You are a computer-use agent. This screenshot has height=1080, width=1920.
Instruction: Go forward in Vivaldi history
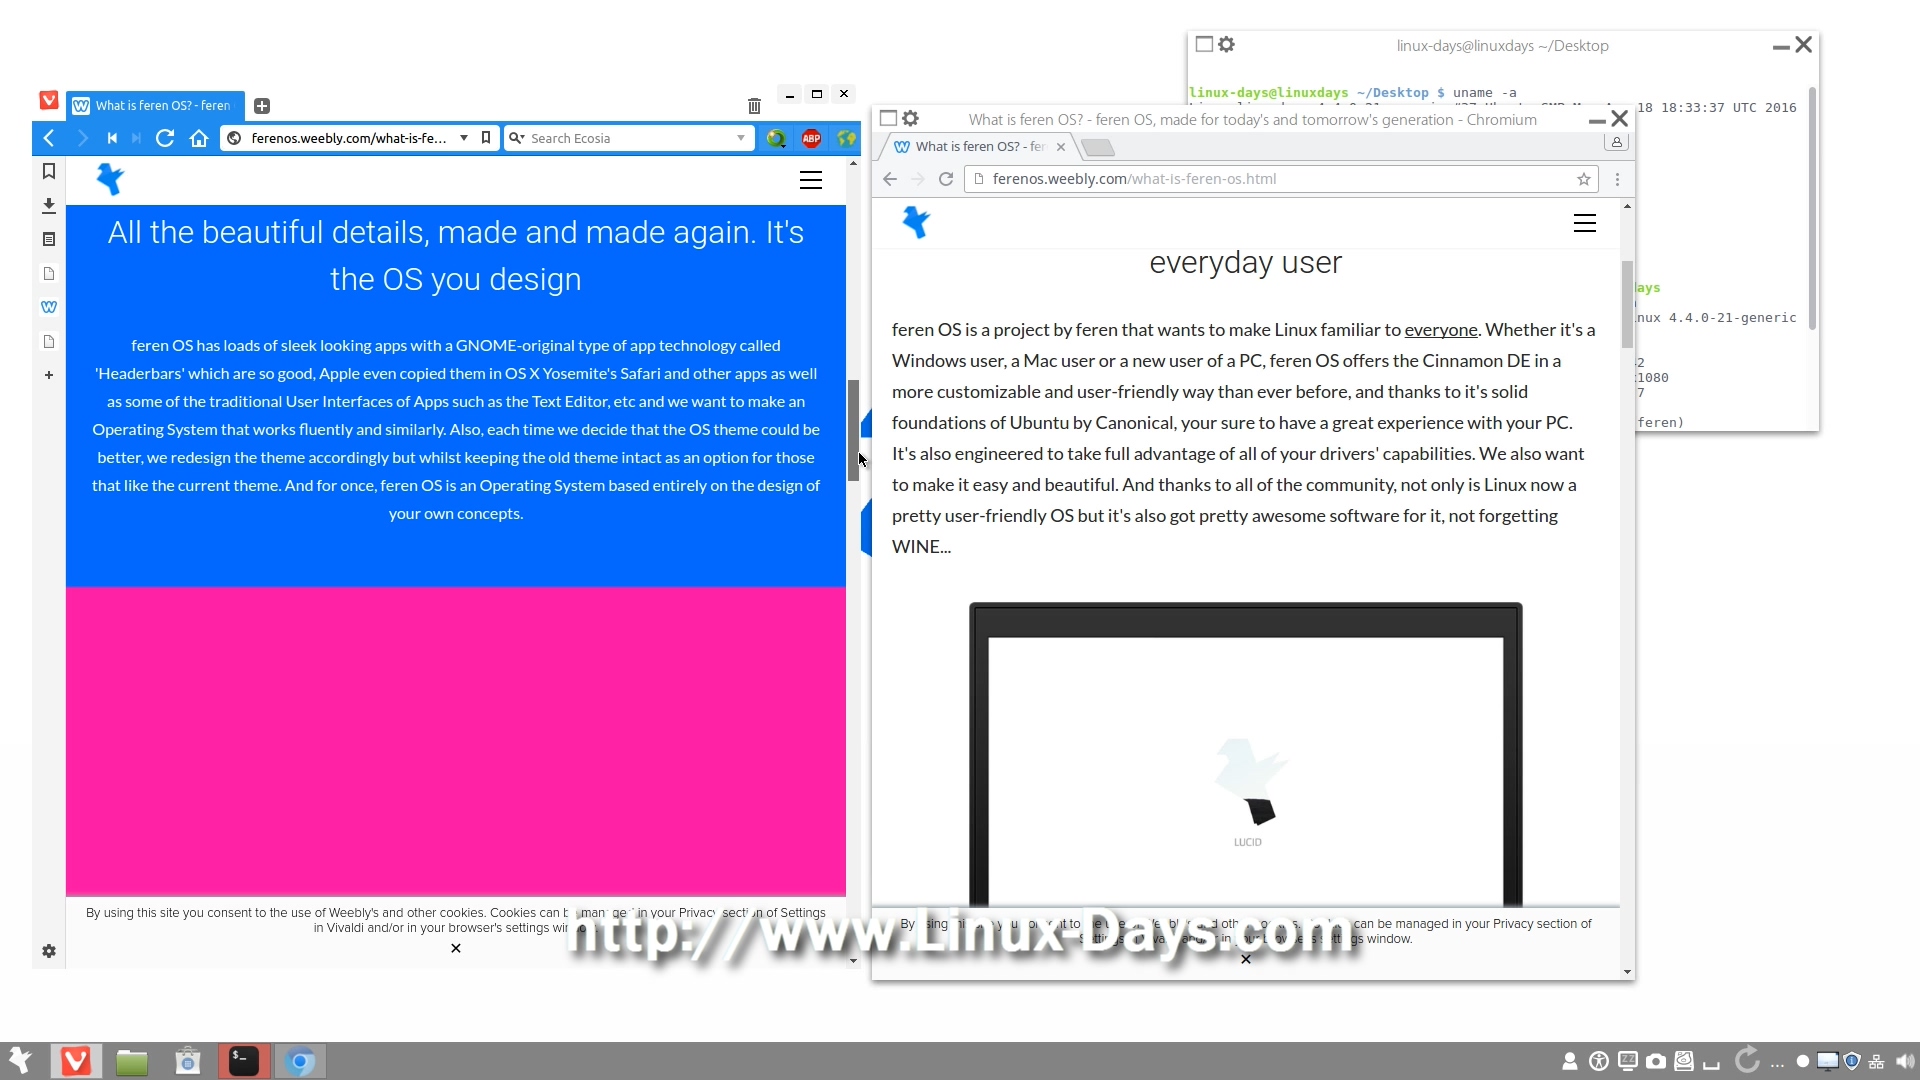82,138
